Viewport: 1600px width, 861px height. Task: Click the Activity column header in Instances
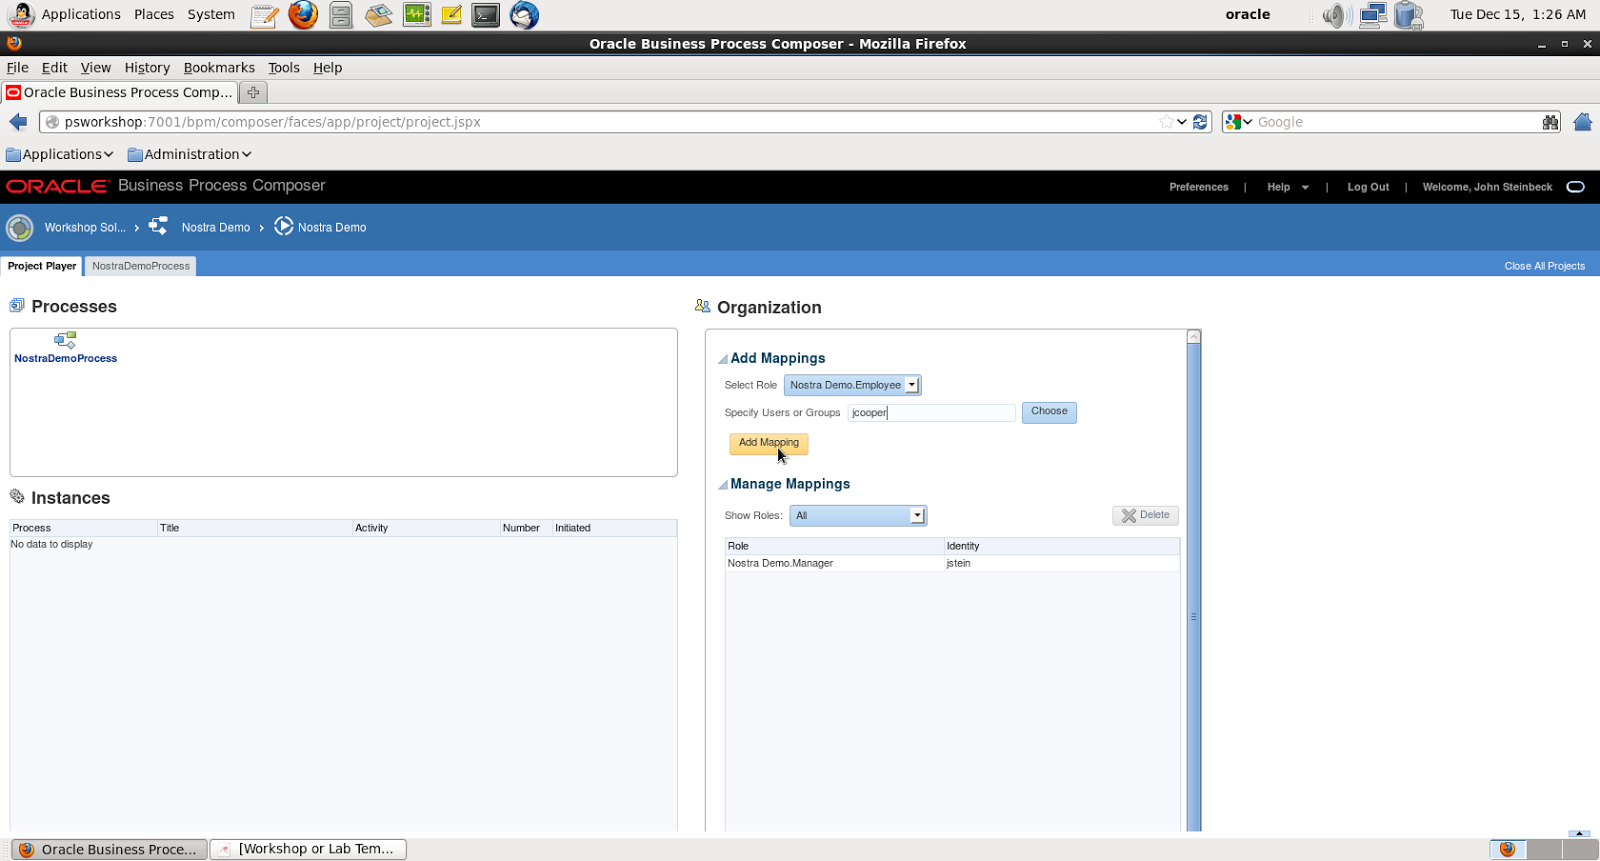[426, 528]
